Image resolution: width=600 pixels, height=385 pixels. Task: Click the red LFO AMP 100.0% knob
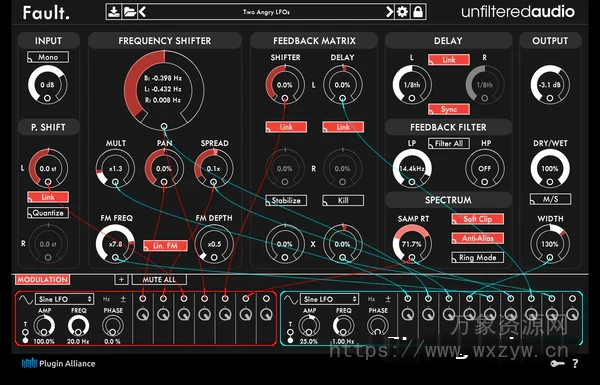pos(44,326)
